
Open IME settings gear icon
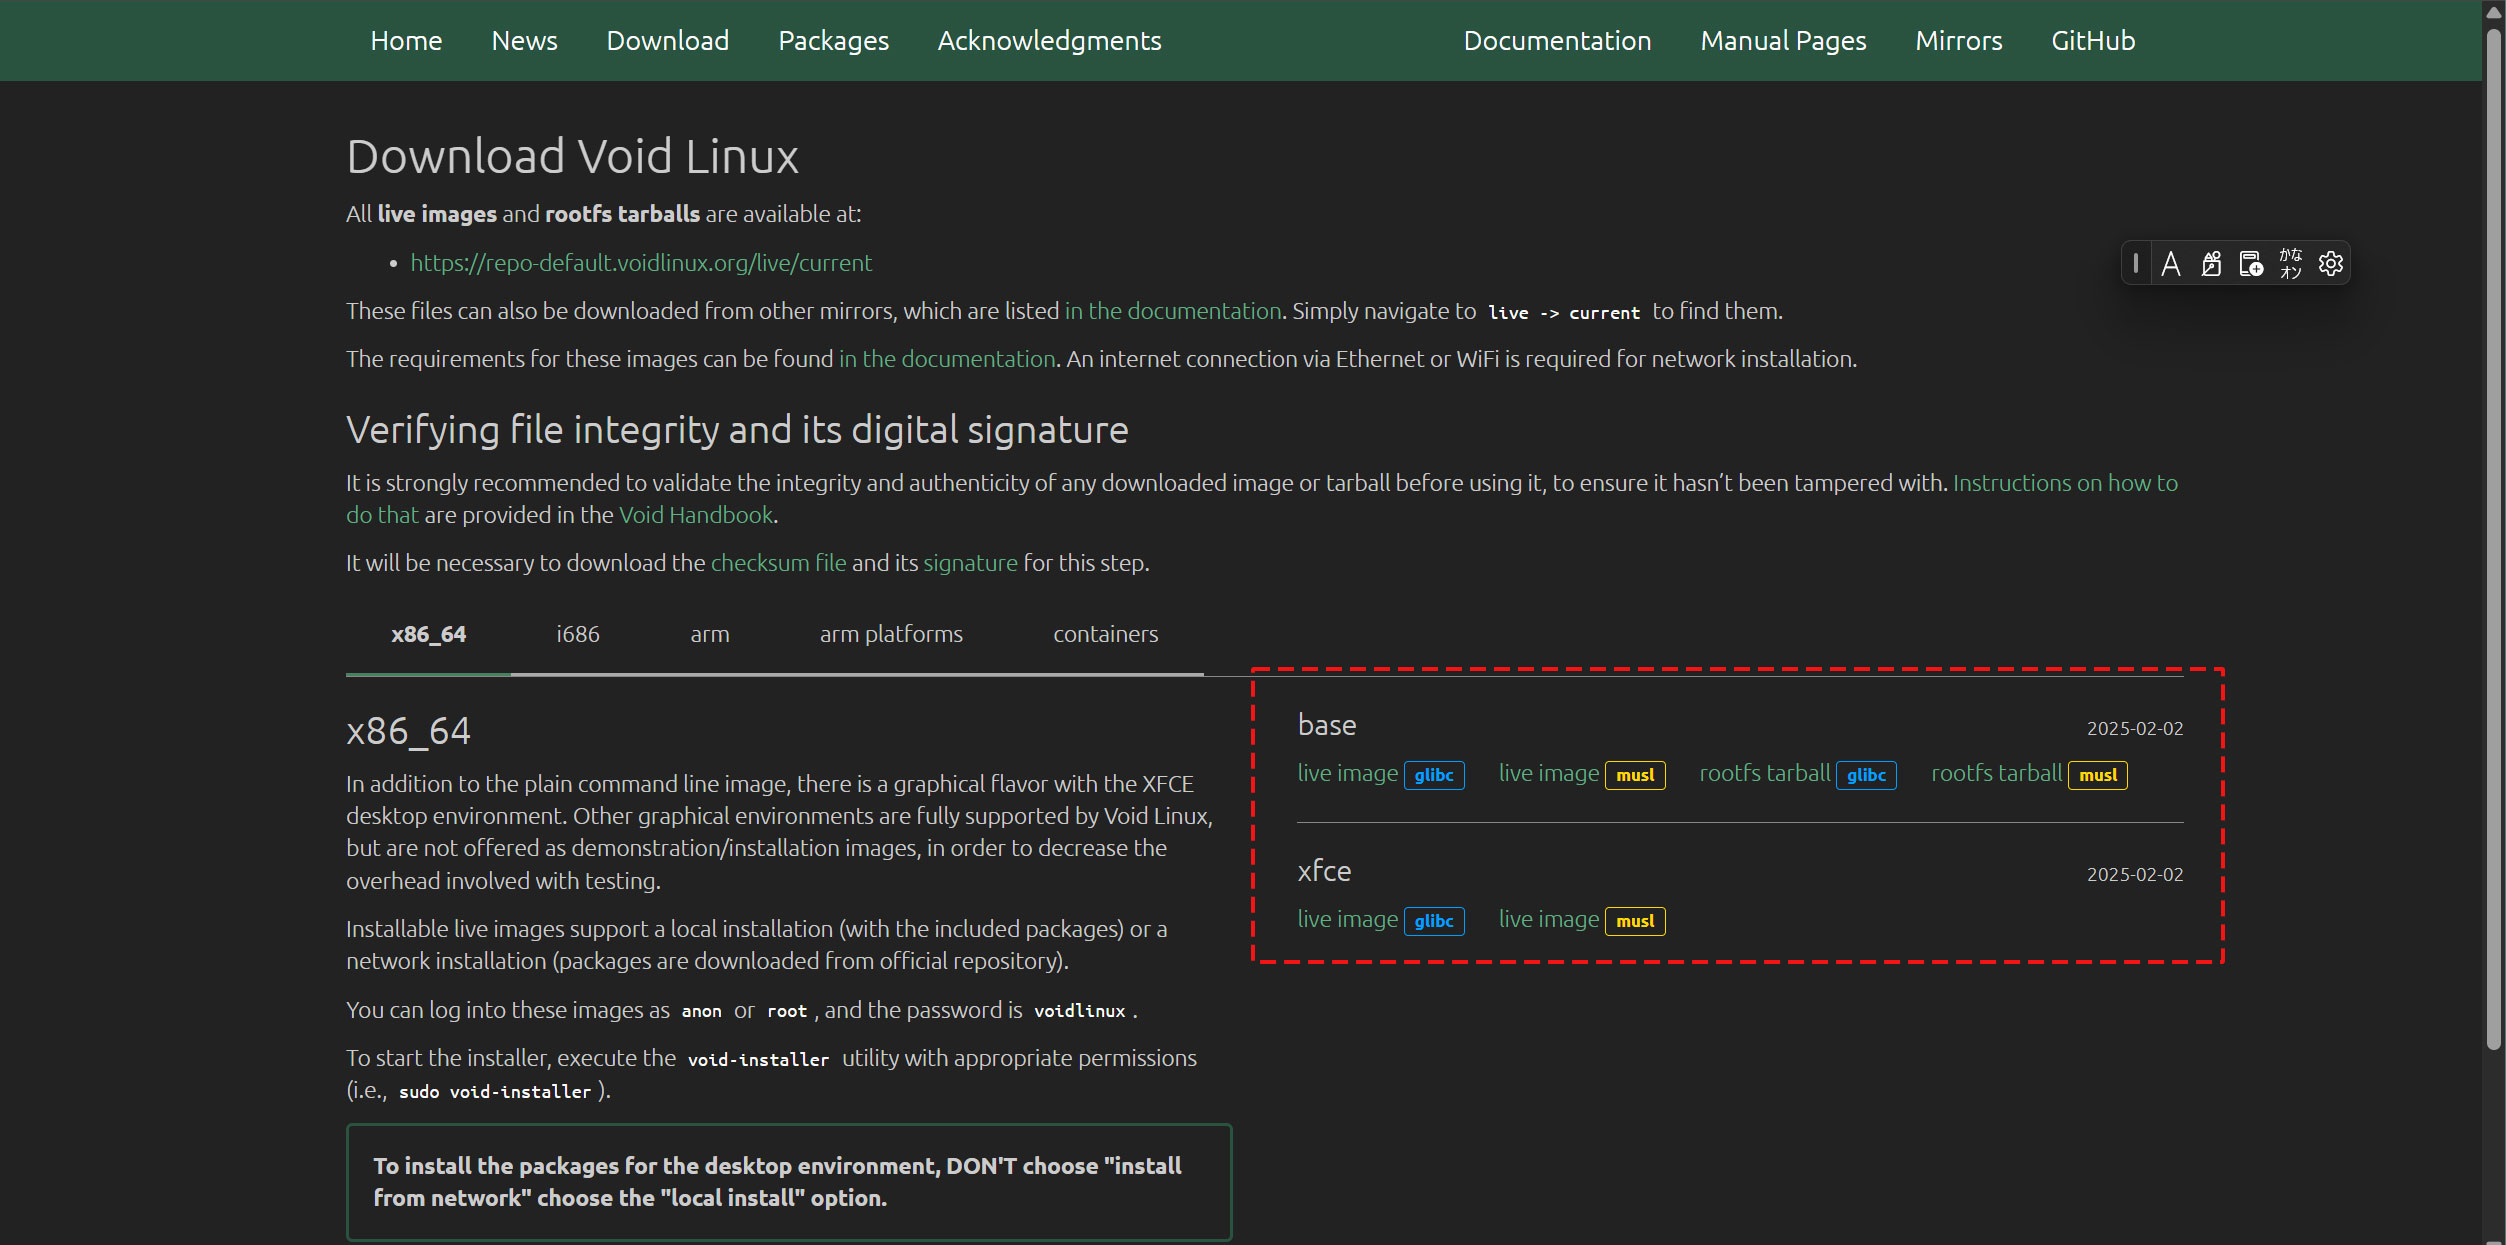[2331, 264]
